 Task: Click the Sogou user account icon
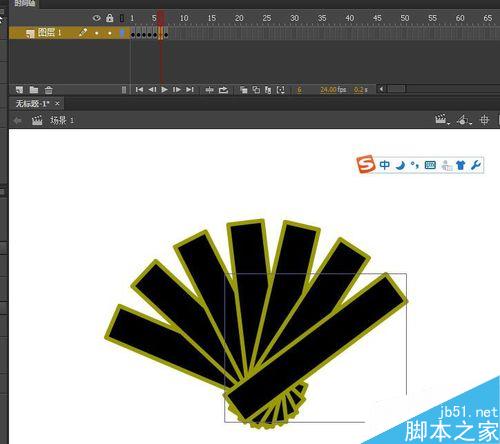pyautogui.click(x=447, y=165)
